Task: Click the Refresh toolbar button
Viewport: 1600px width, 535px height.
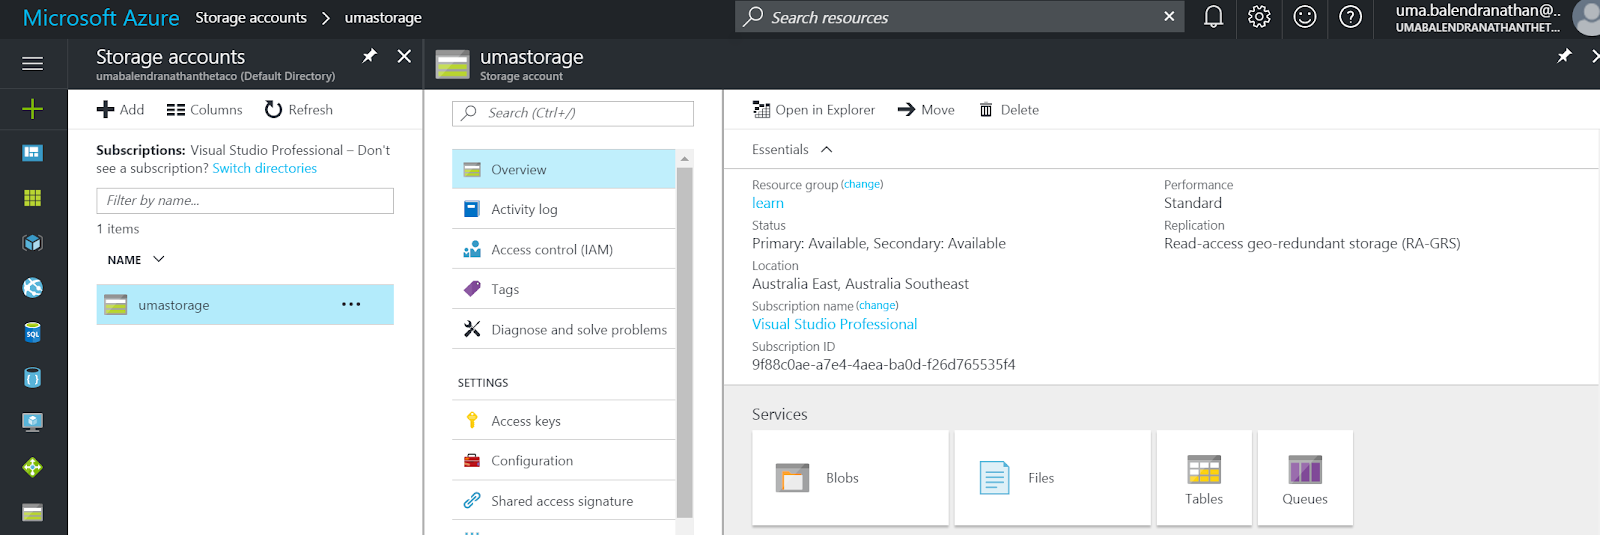Action: 299,109
